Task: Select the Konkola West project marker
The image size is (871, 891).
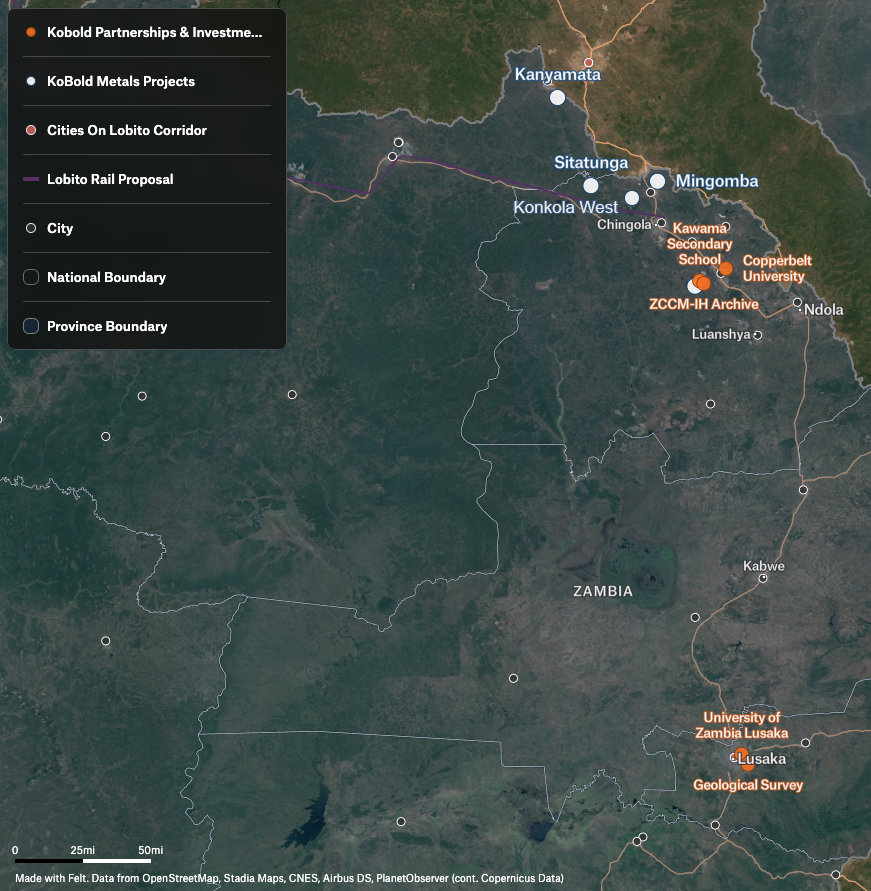Action: click(x=631, y=198)
